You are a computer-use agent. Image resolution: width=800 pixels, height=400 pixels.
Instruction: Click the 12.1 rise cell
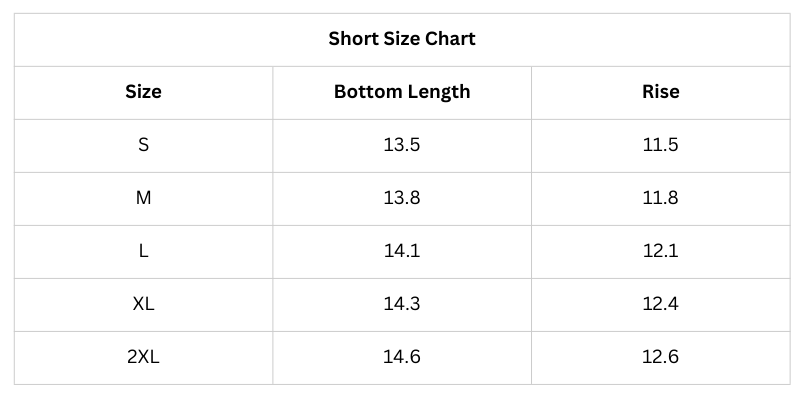(660, 251)
